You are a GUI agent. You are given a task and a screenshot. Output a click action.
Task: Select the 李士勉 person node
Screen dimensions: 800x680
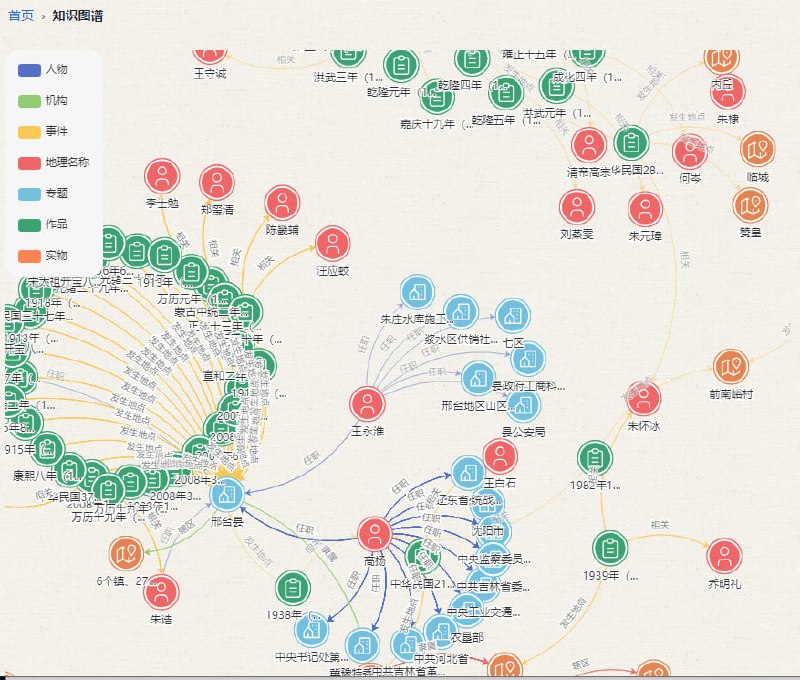[161, 176]
